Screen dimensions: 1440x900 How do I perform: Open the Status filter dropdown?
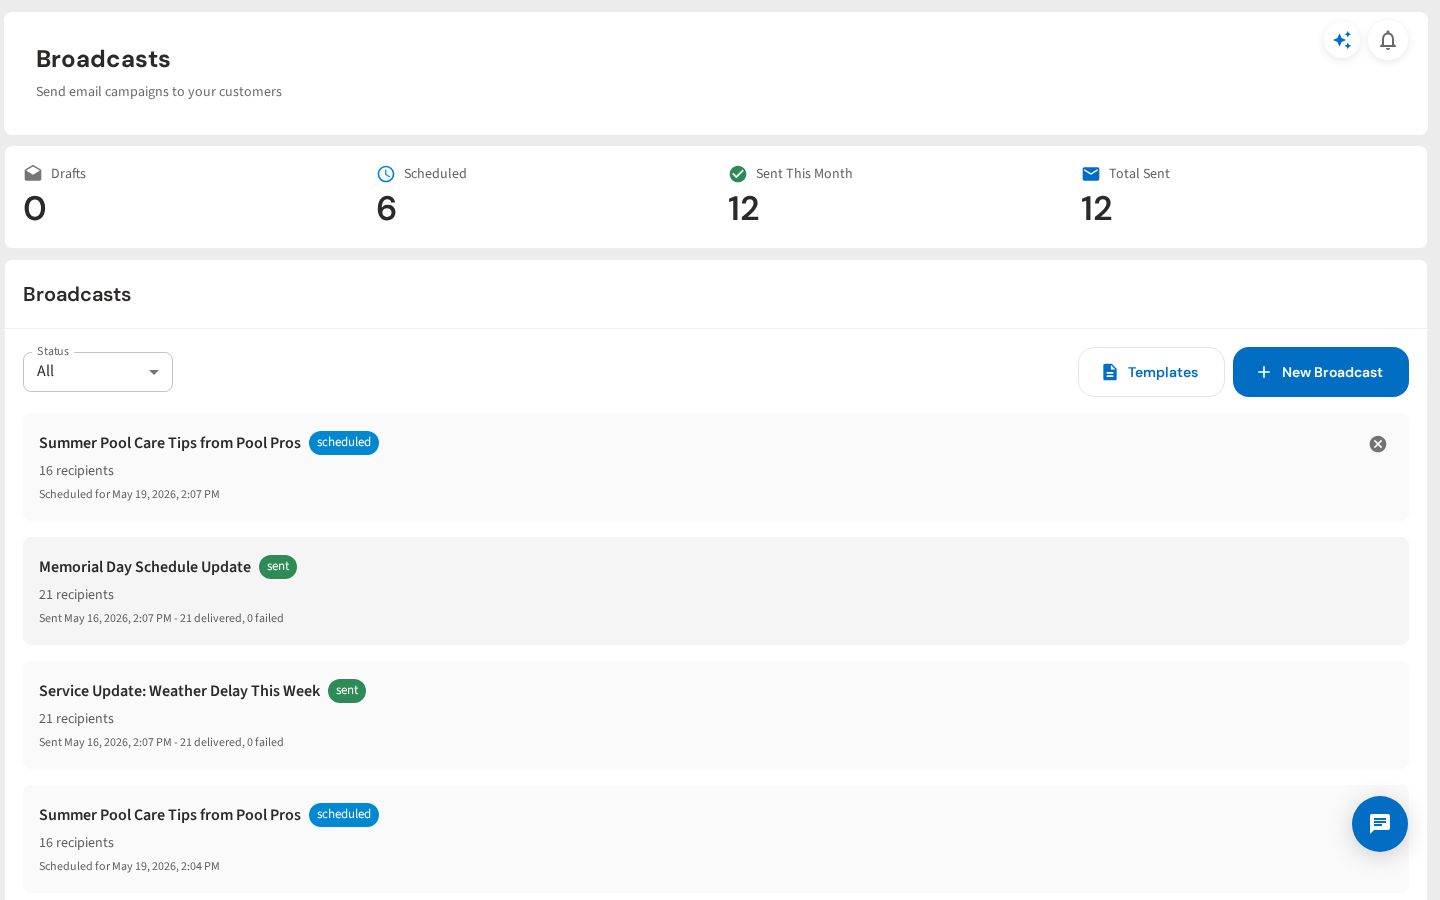(x=98, y=372)
